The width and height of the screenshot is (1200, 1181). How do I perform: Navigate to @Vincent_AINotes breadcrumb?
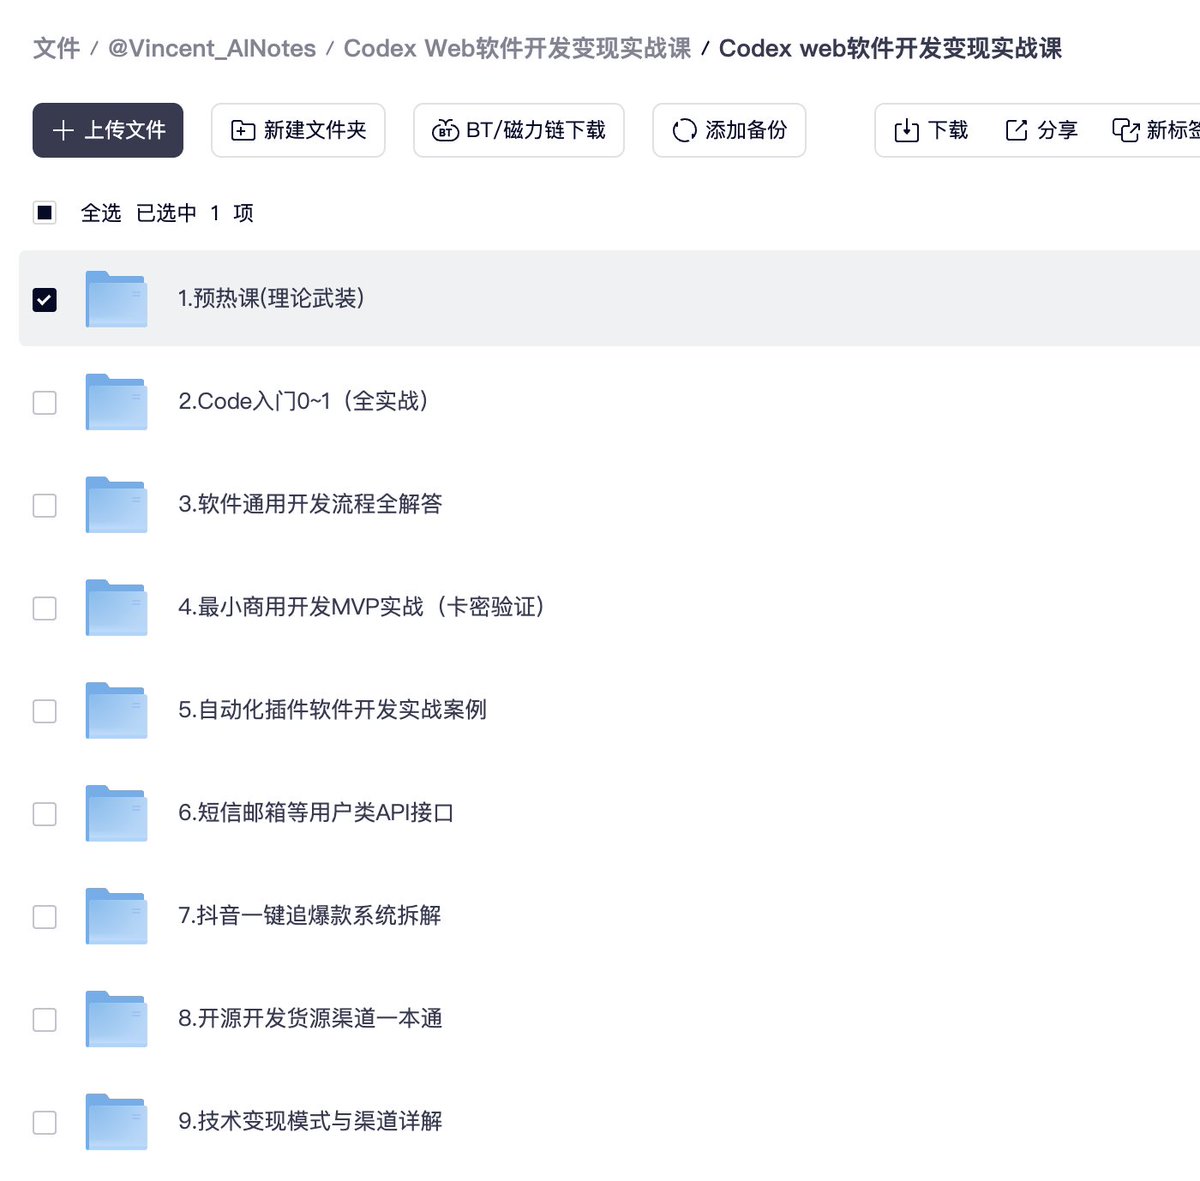[x=212, y=48]
